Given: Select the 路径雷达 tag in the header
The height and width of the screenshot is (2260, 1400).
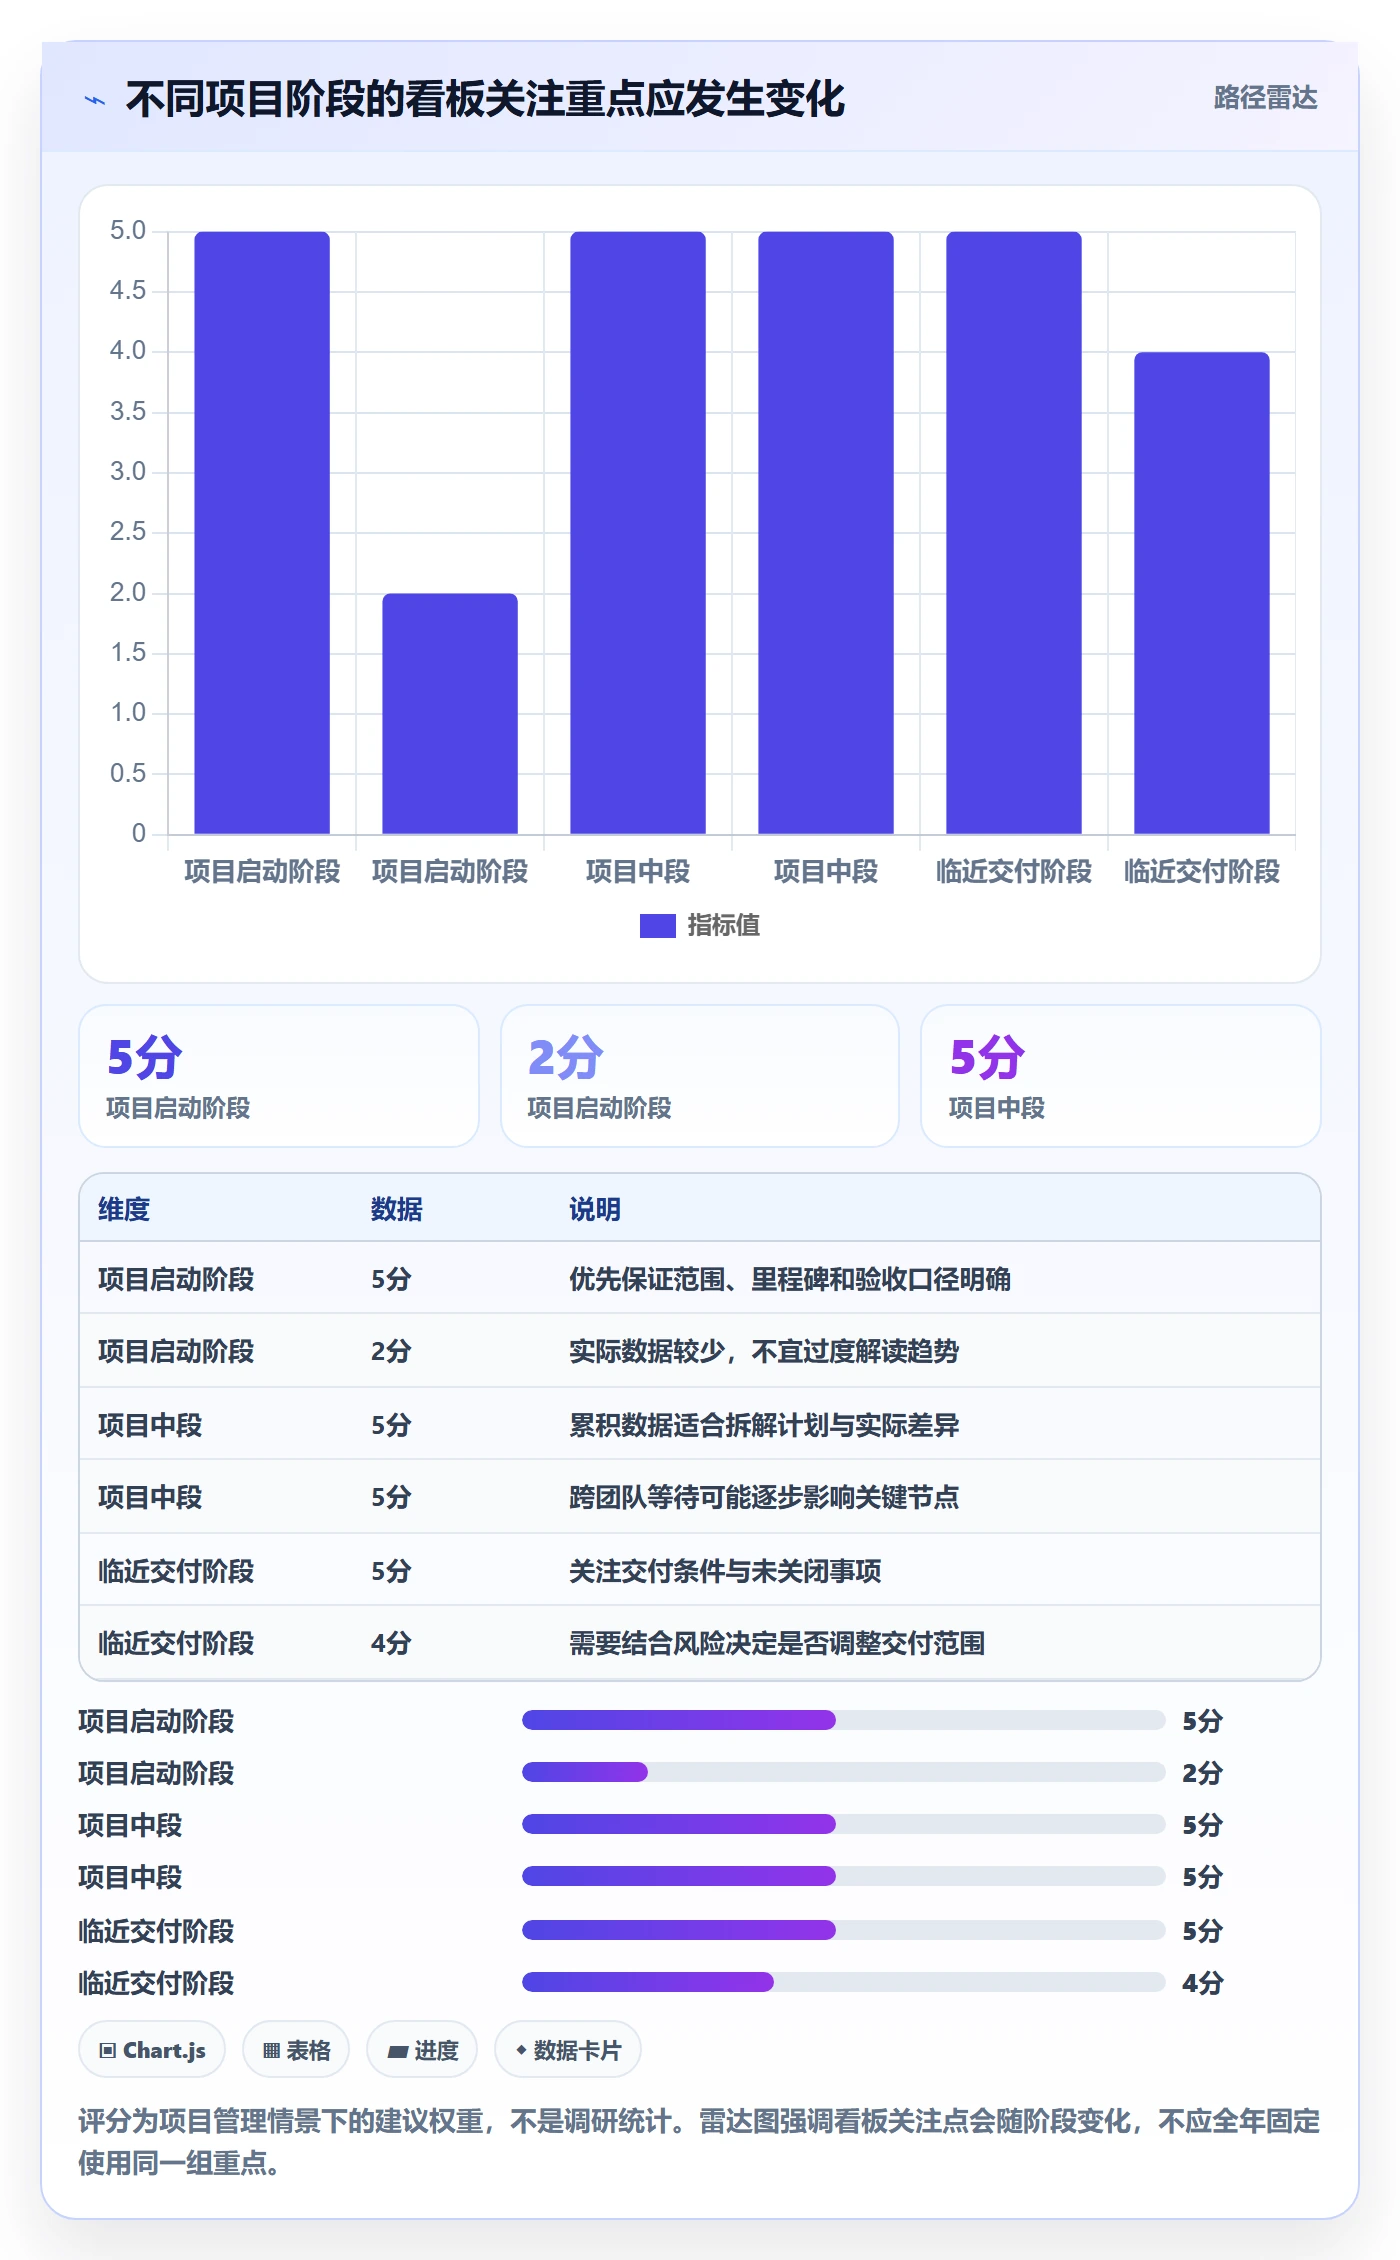Looking at the screenshot, I should 1265,98.
